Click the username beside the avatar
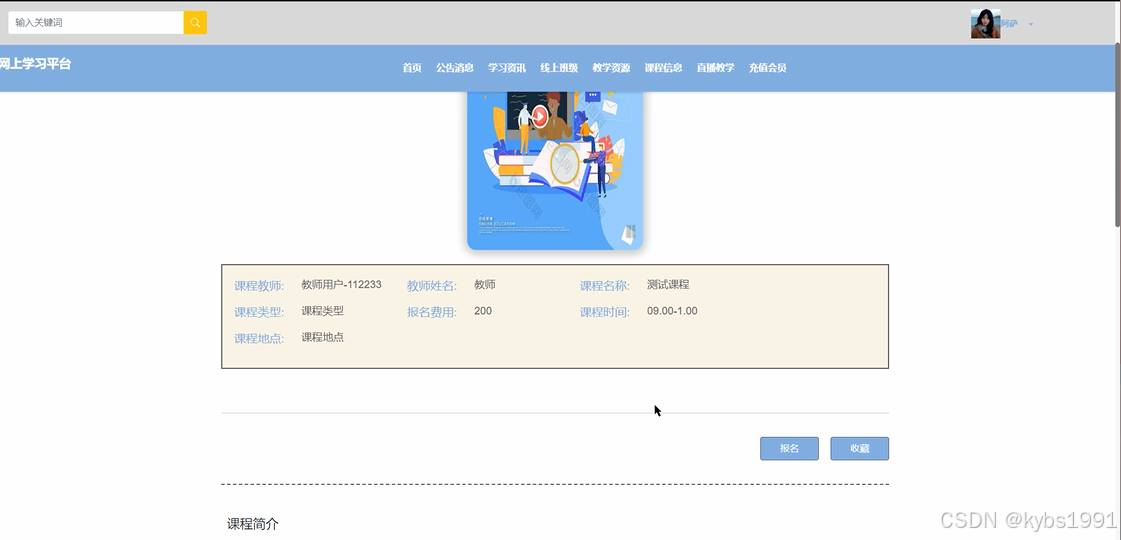 [1009, 24]
